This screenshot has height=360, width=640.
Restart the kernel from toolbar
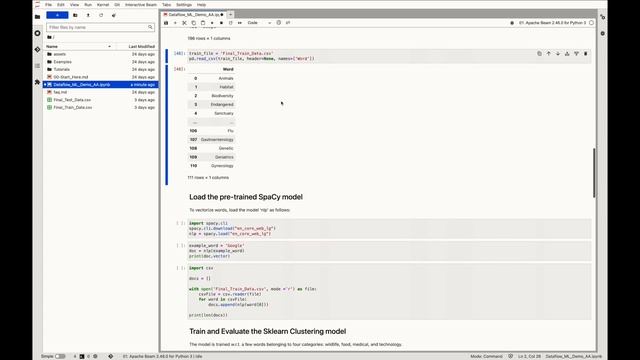[230, 23]
